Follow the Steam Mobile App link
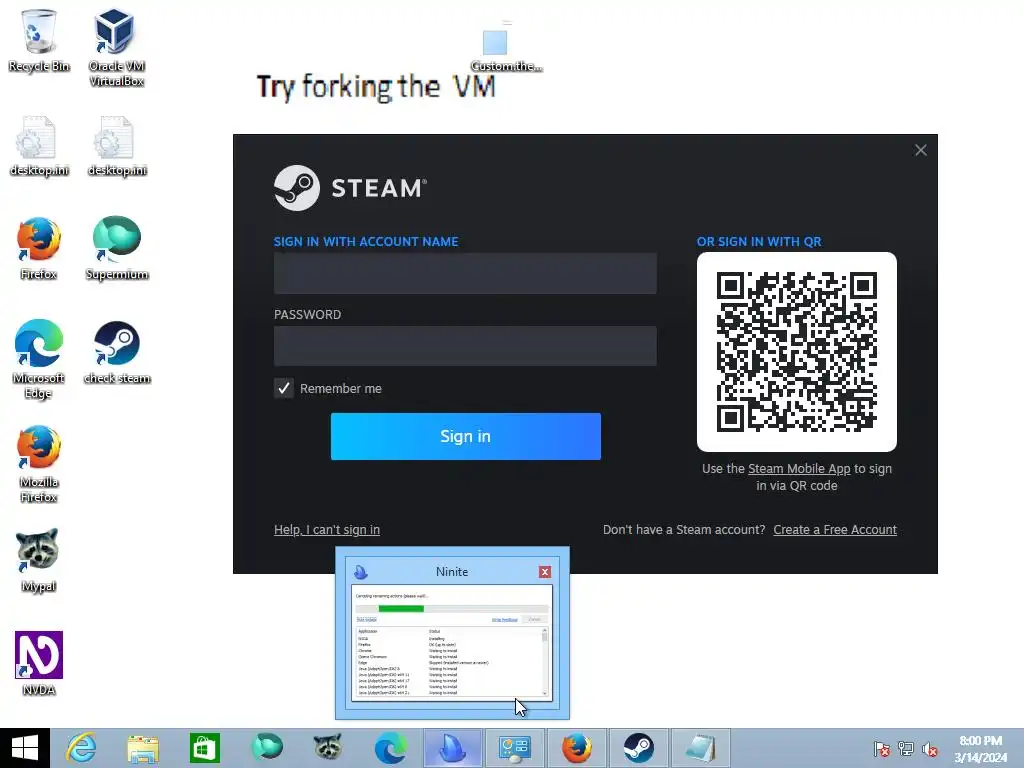Screen dimensions: 1024x768 (799, 469)
